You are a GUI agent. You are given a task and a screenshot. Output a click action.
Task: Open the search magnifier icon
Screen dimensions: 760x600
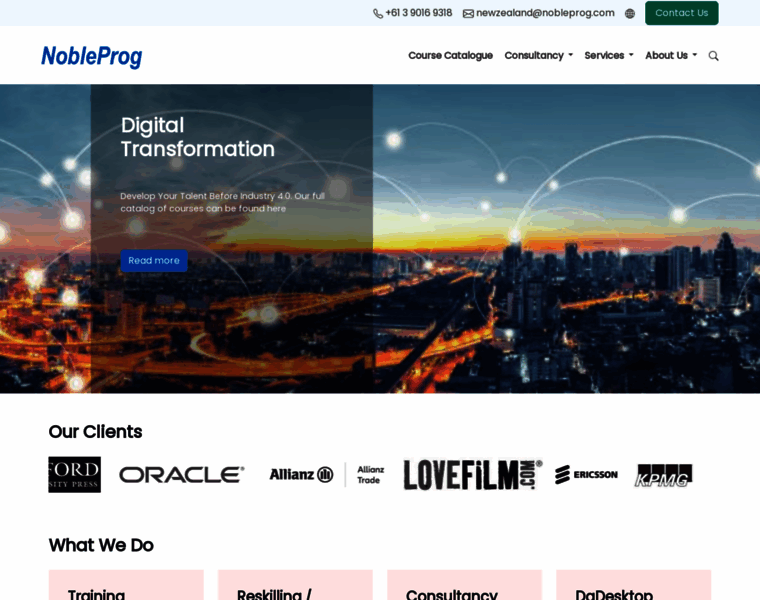coord(713,56)
